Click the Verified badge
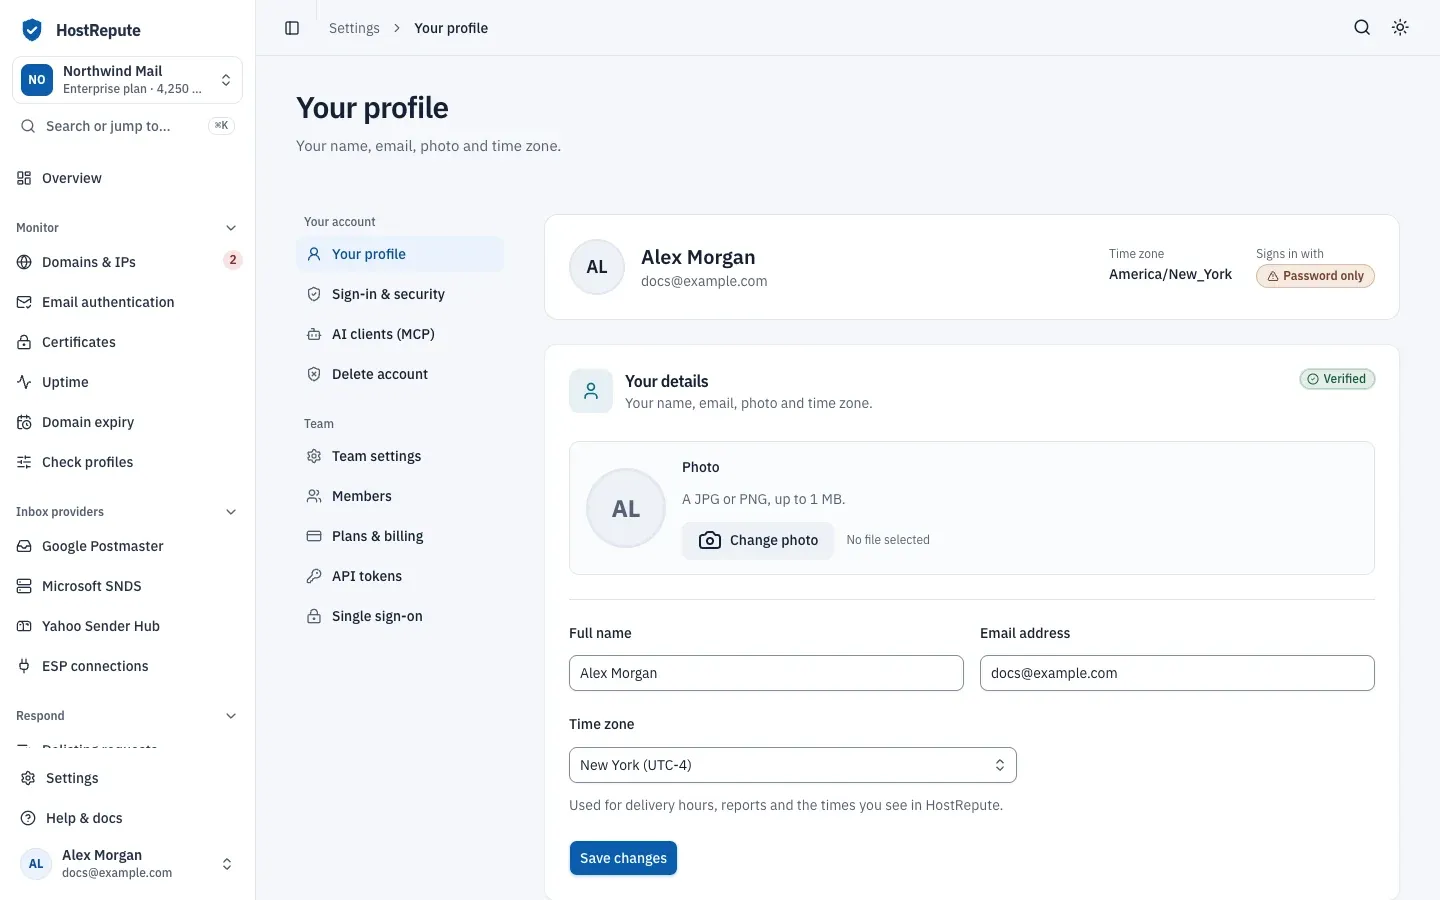1440x900 pixels. click(x=1337, y=379)
